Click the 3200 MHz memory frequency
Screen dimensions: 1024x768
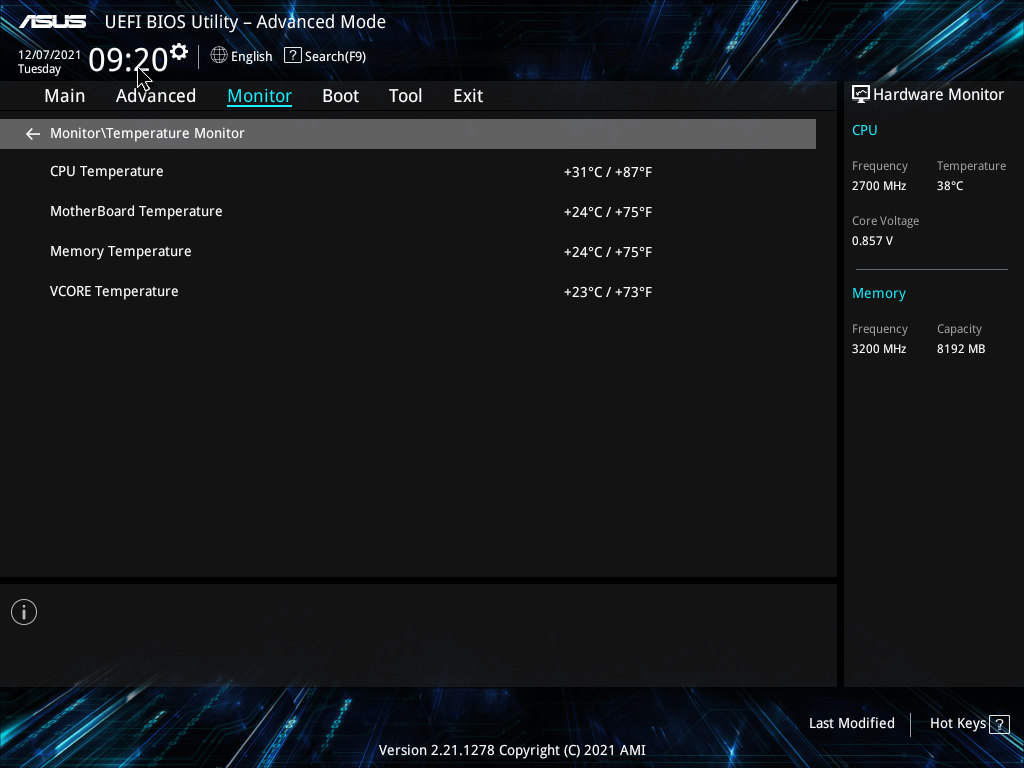(x=879, y=349)
